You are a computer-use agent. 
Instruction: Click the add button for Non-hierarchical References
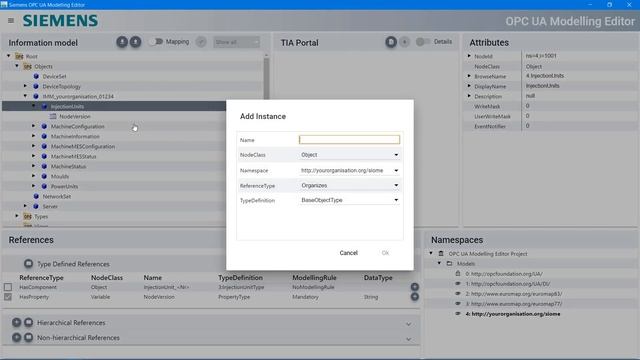coord(16,338)
